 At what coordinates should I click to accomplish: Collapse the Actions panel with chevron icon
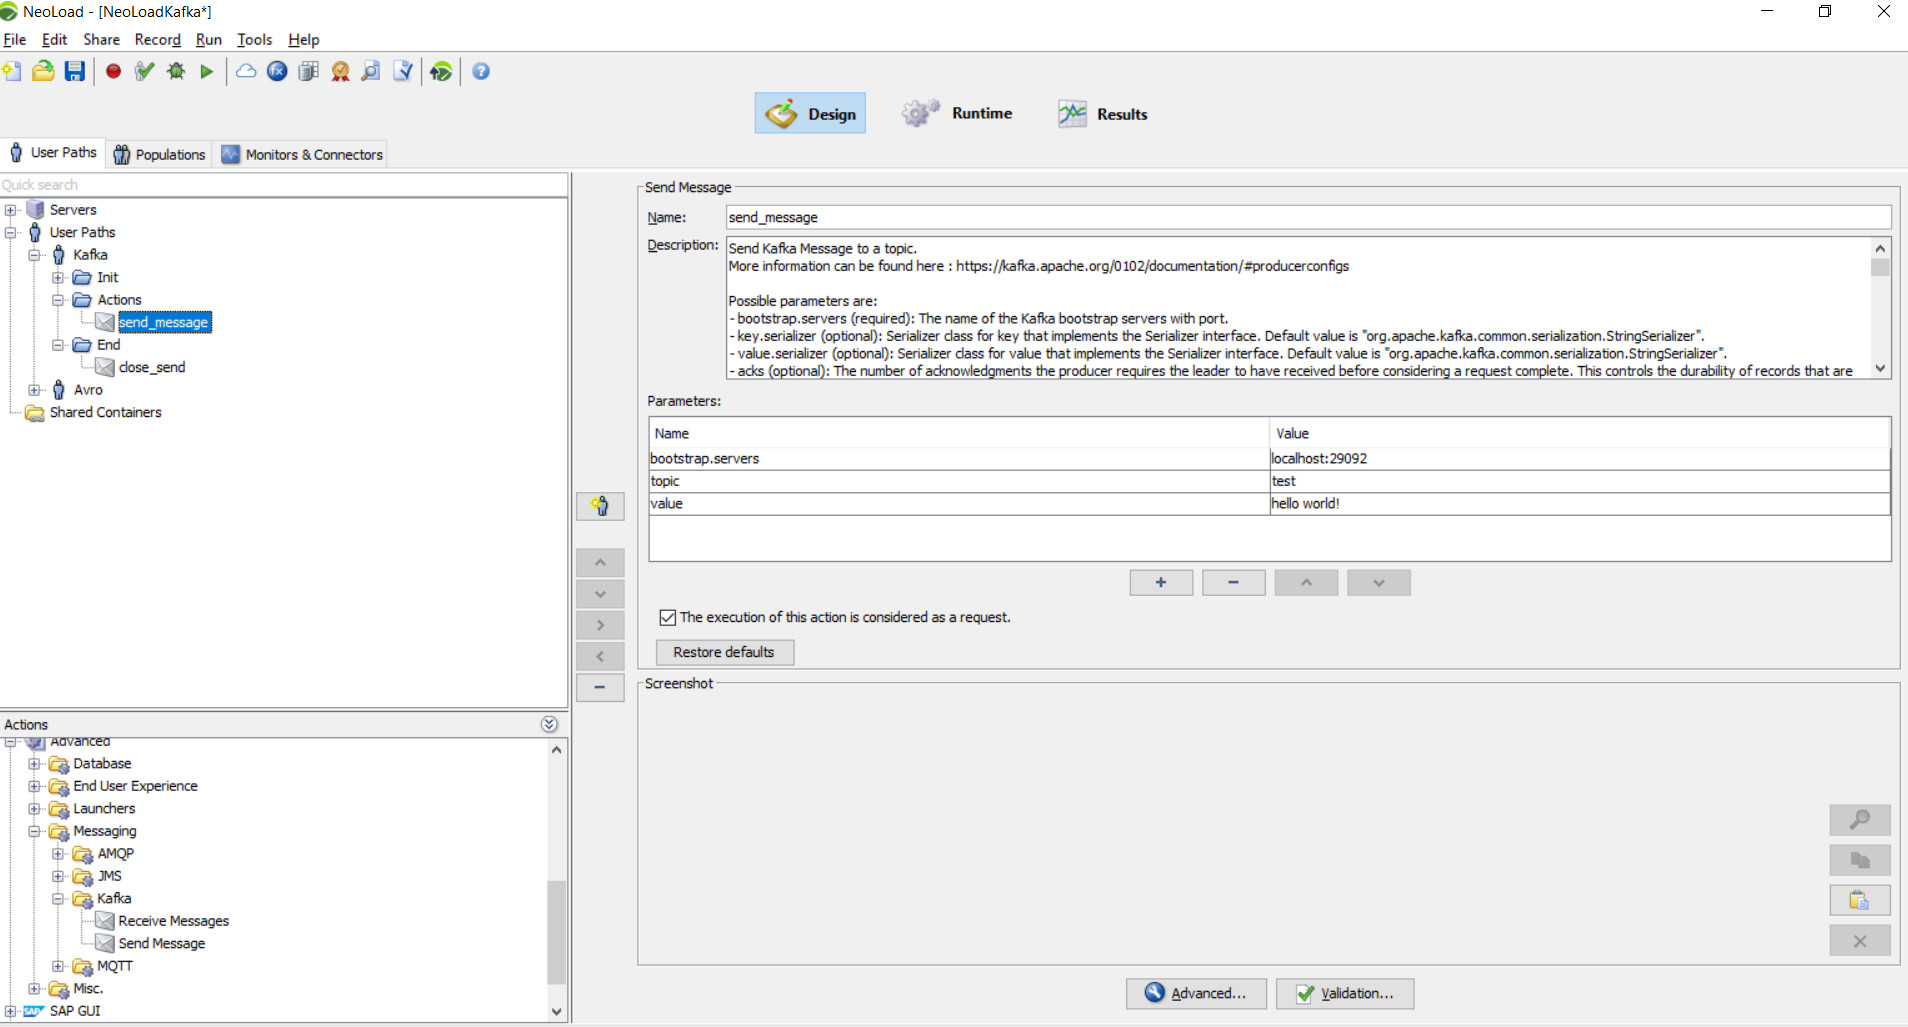(x=549, y=724)
